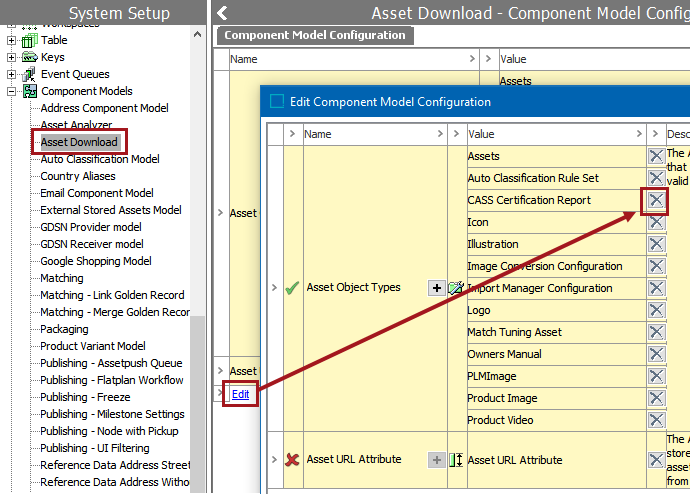Click the Table tree icon

point(29,40)
